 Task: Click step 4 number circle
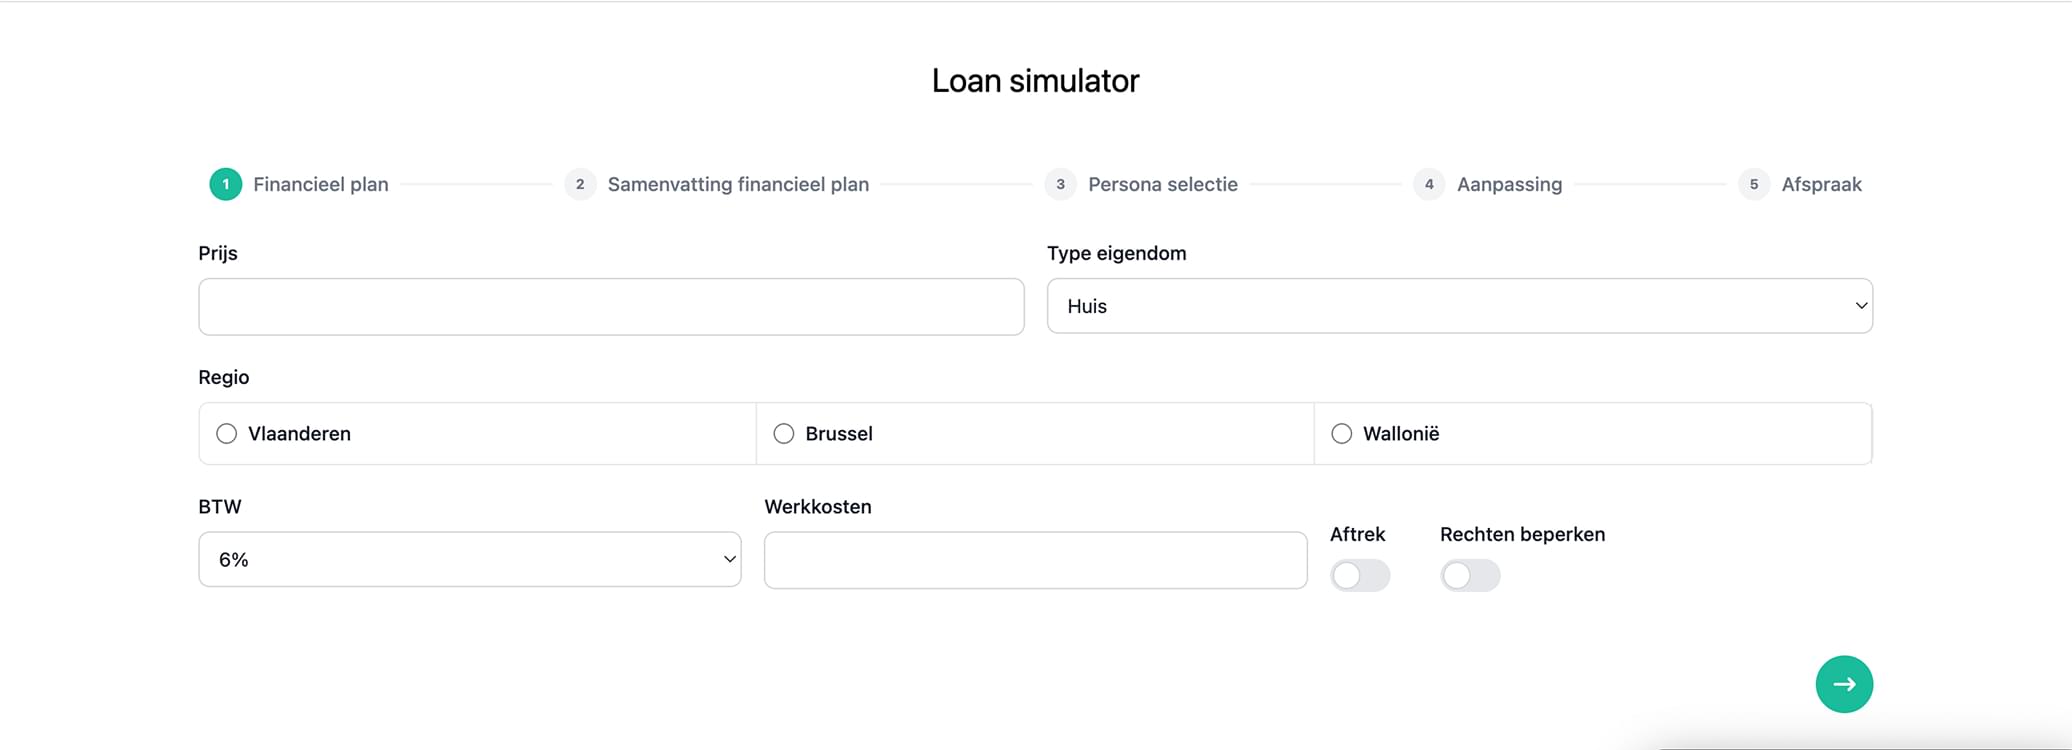(x=1429, y=184)
